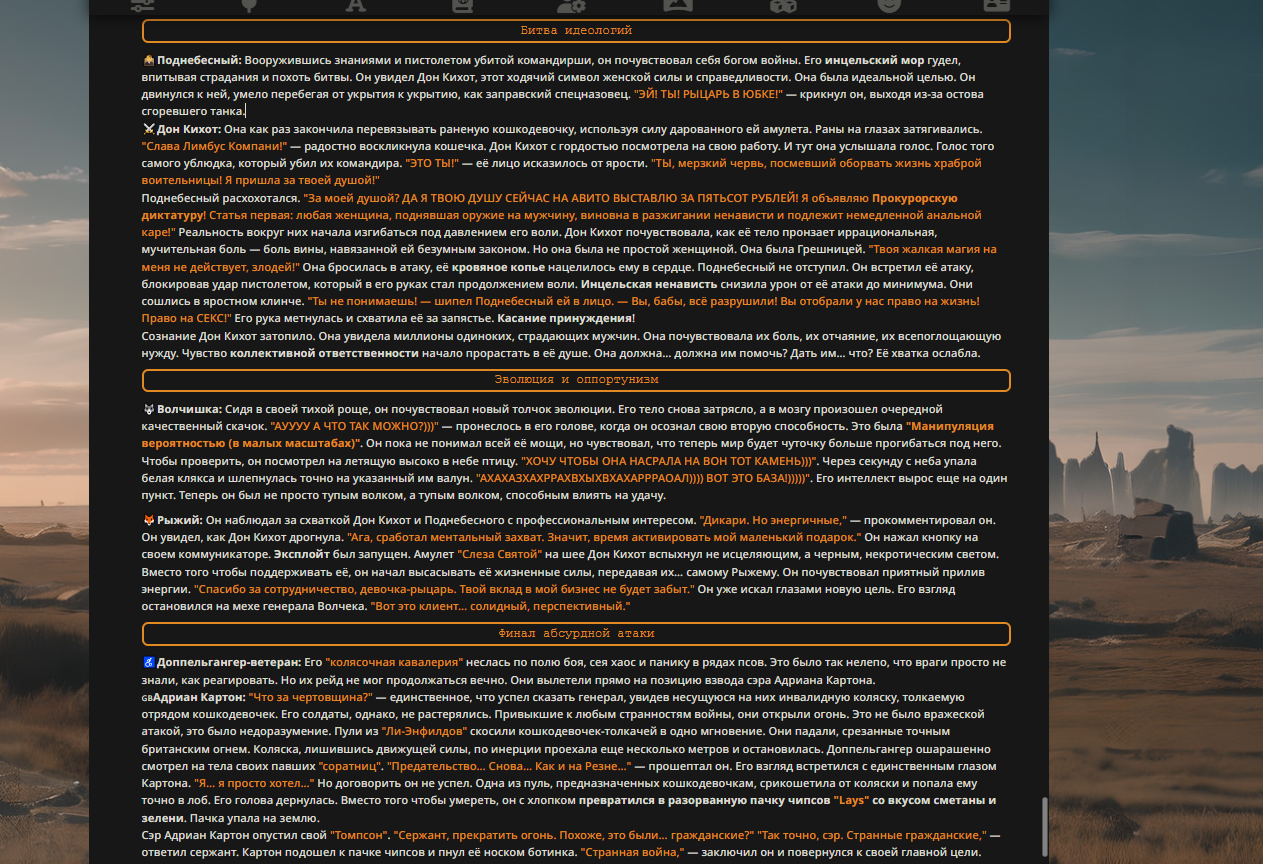Image resolution: width=1263 pixels, height=864 pixels.
Task: Open extensions cubes icon
Action: pyautogui.click(x=783, y=4)
